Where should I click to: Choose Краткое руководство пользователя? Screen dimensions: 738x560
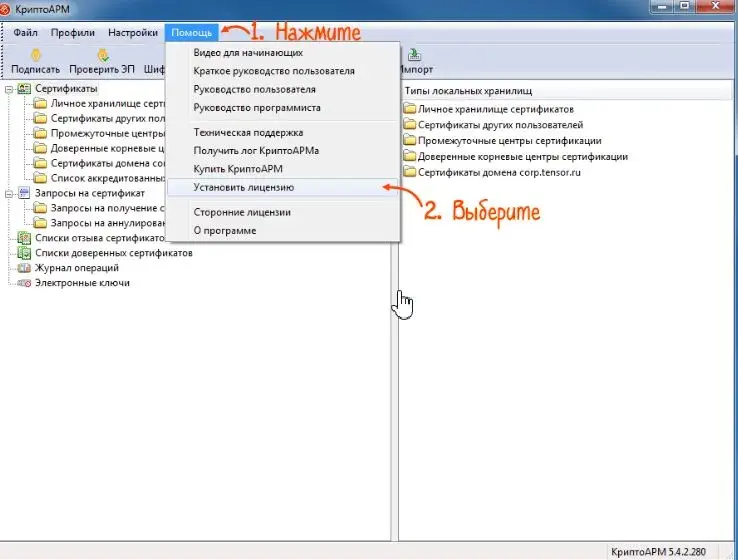[x=283, y=71]
